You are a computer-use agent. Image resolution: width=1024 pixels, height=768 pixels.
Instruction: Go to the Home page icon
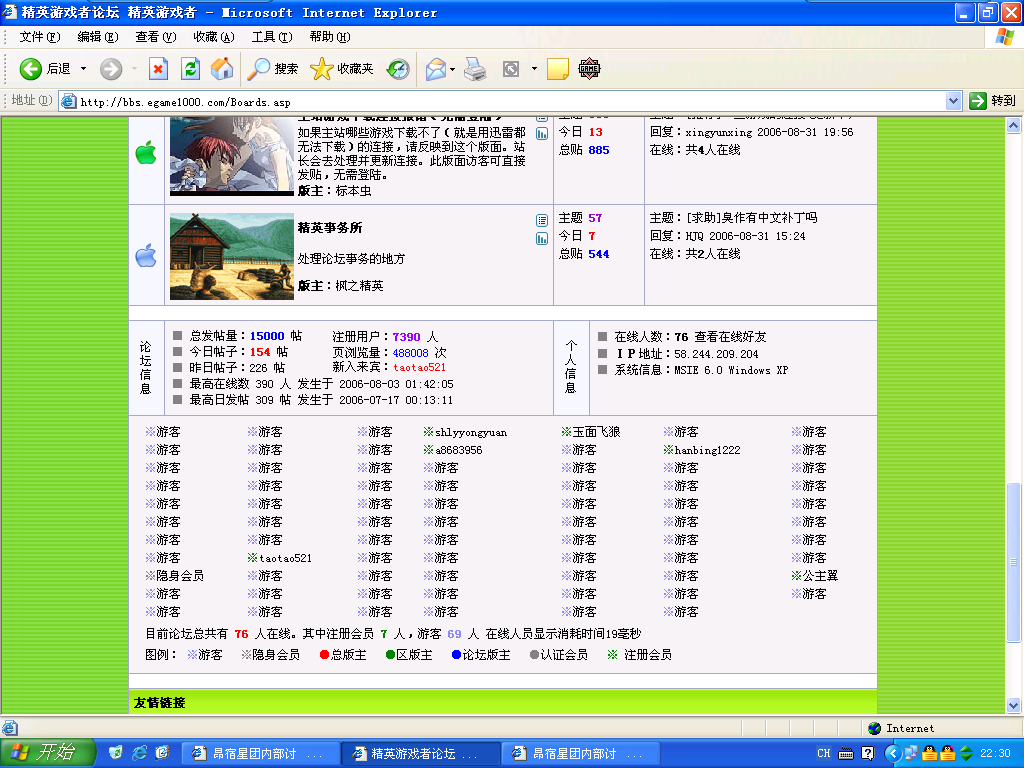point(222,69)
